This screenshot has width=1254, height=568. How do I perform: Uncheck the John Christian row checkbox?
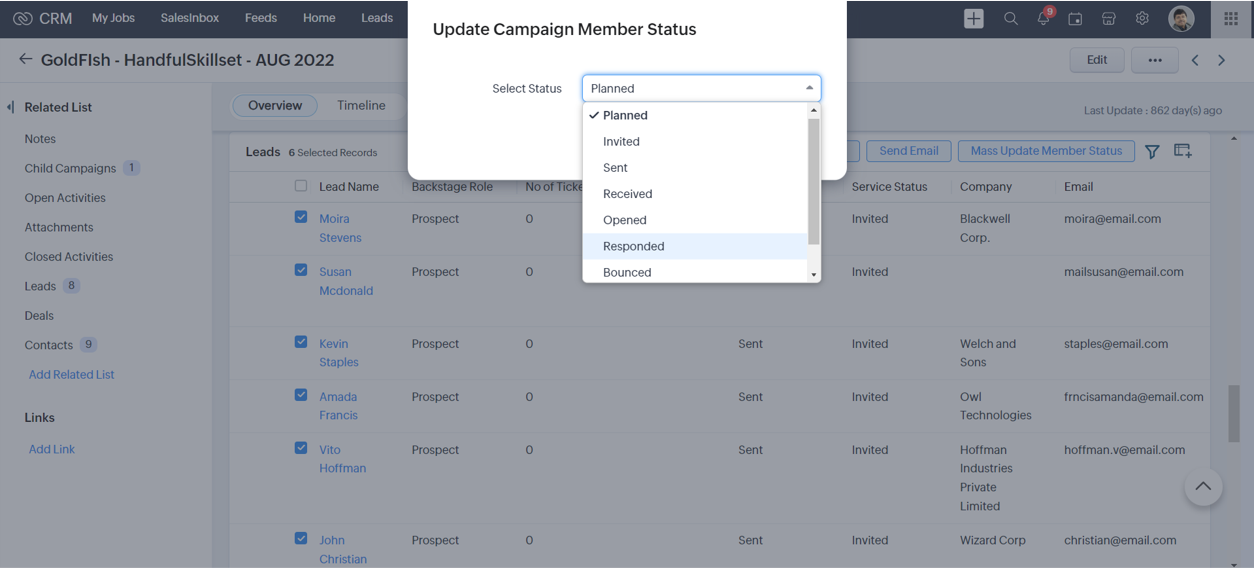pyautogui.click(x=301, y=538)
